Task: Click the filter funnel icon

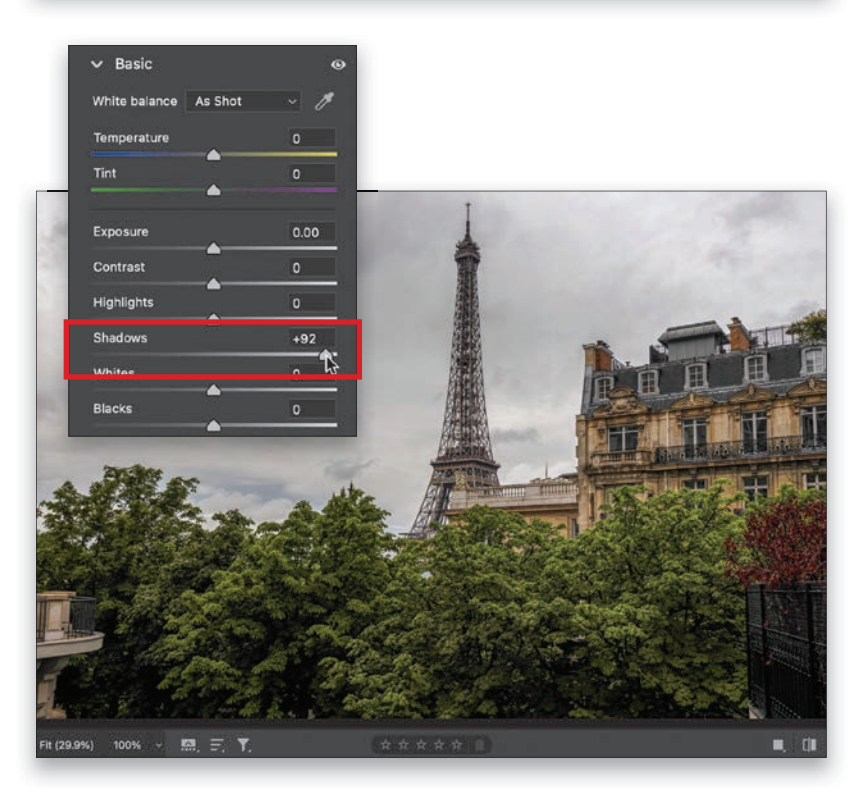Action: tap(243, 745)
